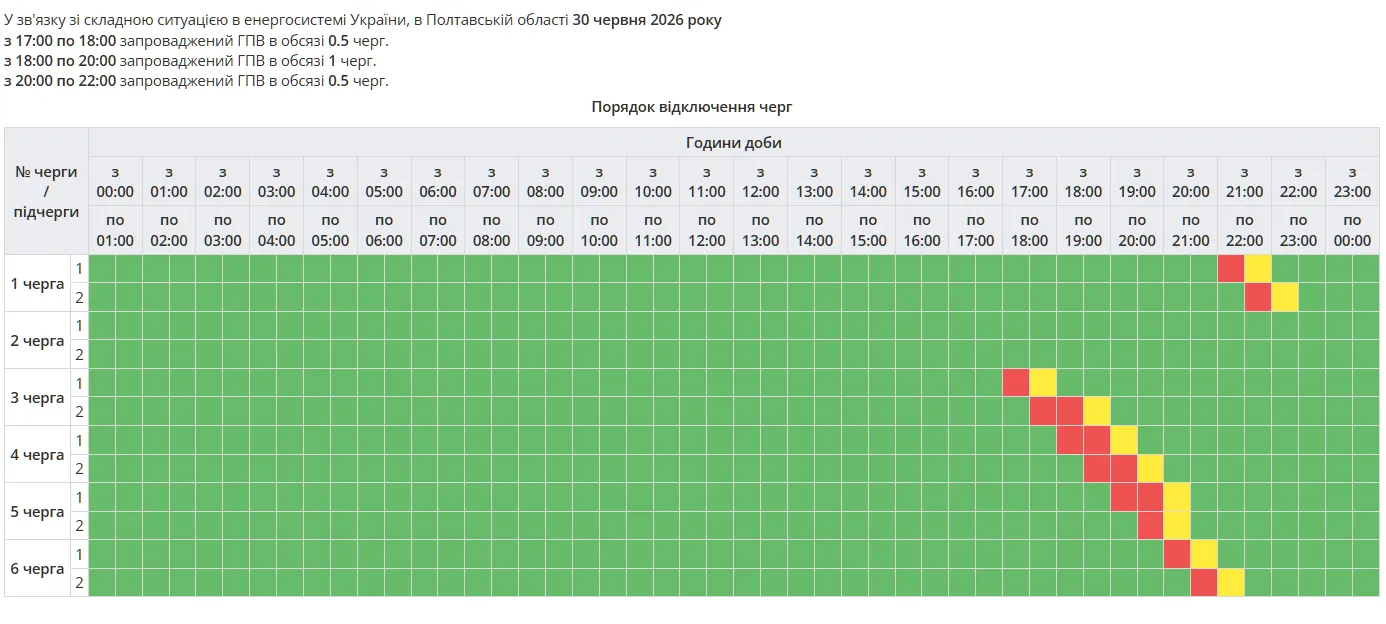The height and width of the screenshot is (624, 1386).
Task: Click subqueue number 2 of 6 черга
Action: coord(80,582)
